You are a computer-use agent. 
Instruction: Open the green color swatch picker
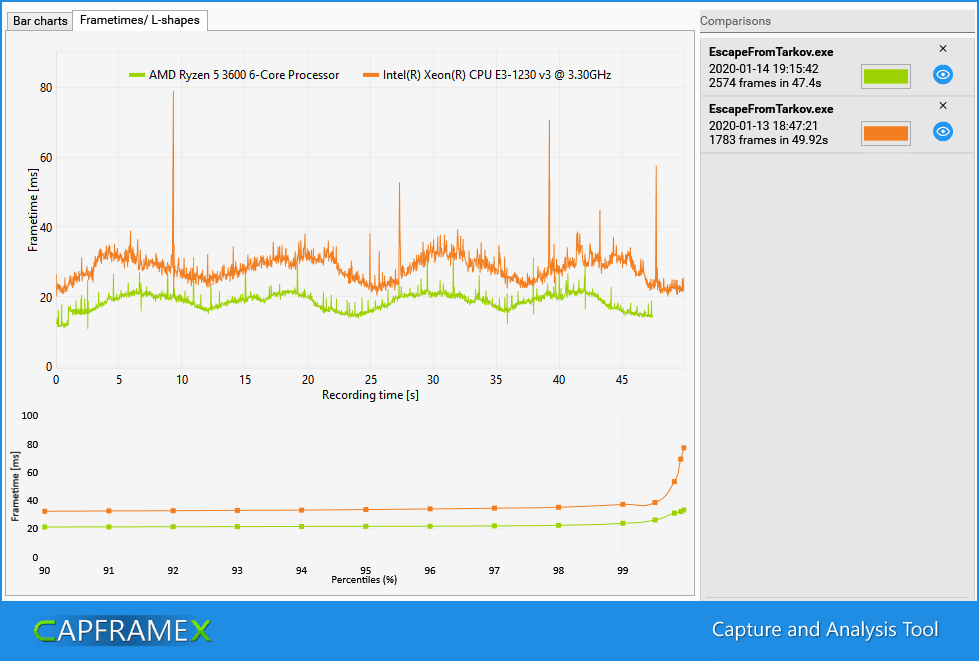(885, 76)
